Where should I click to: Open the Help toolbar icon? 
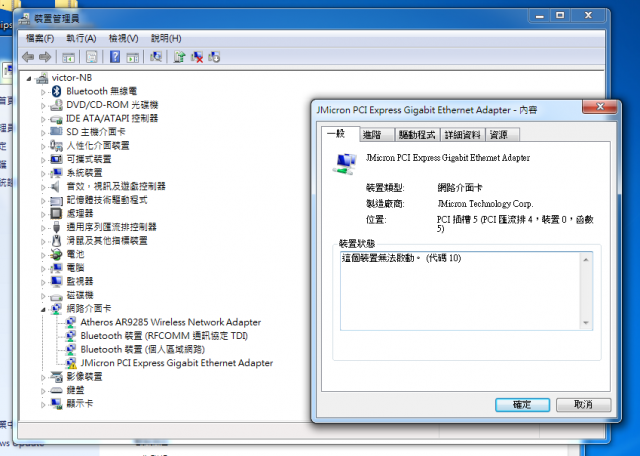[x=115, y=57]
